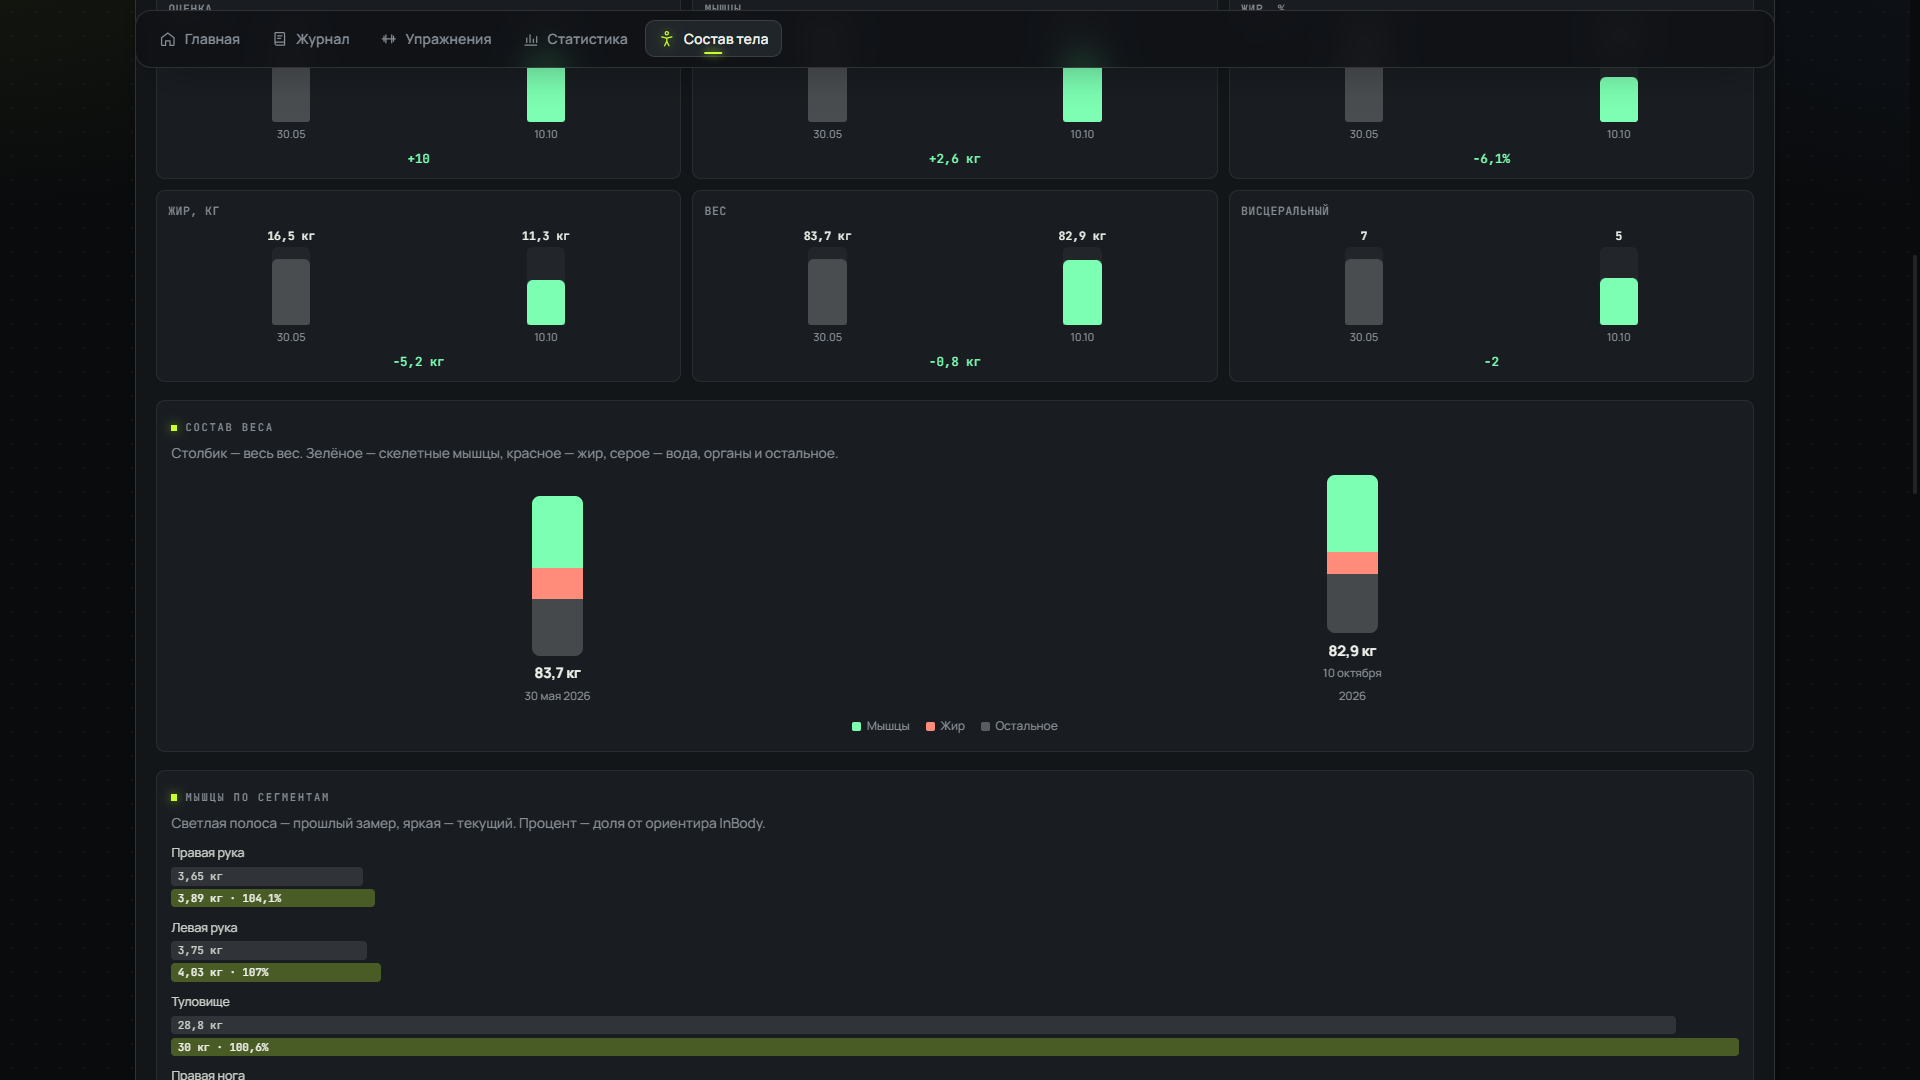Image resolution: width=1920 pixels, height=1080 pixels.
Task: Click the page vertical scrollbar
Action: (1915, 375)
